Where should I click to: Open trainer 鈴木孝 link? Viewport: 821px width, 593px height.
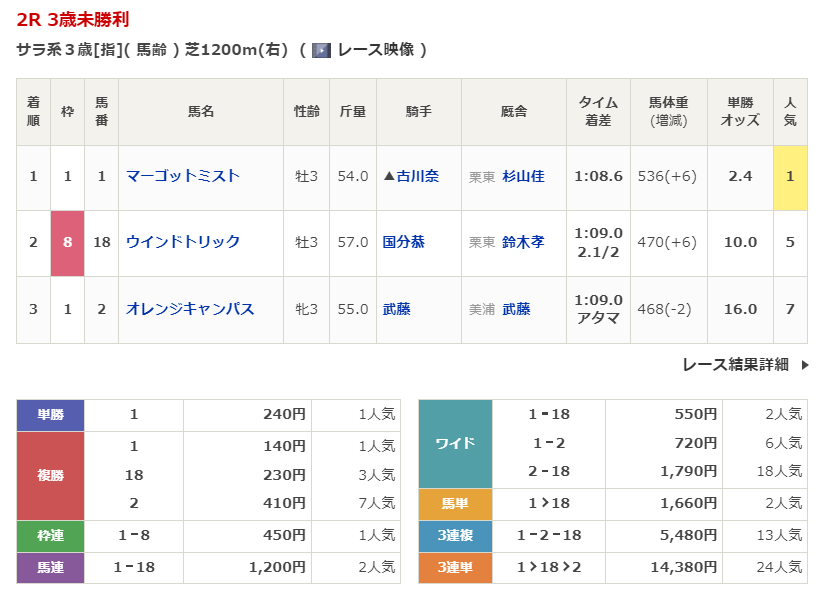[x=523, y=242]
